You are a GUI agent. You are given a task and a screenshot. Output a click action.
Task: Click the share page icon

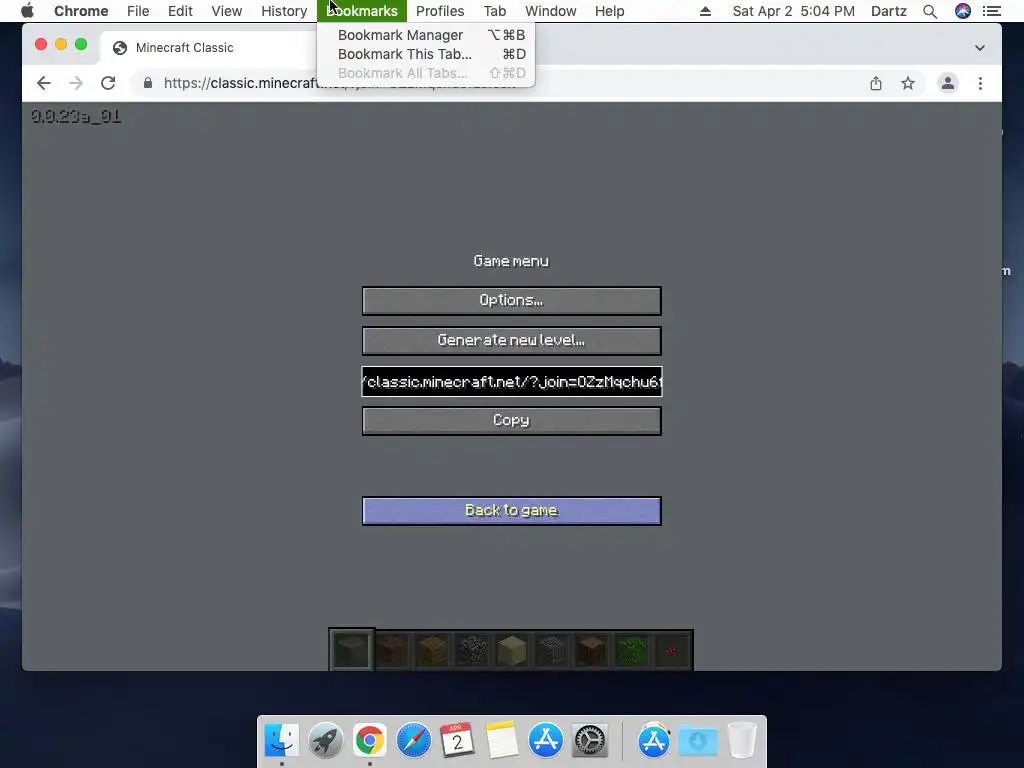pos(876,83)
